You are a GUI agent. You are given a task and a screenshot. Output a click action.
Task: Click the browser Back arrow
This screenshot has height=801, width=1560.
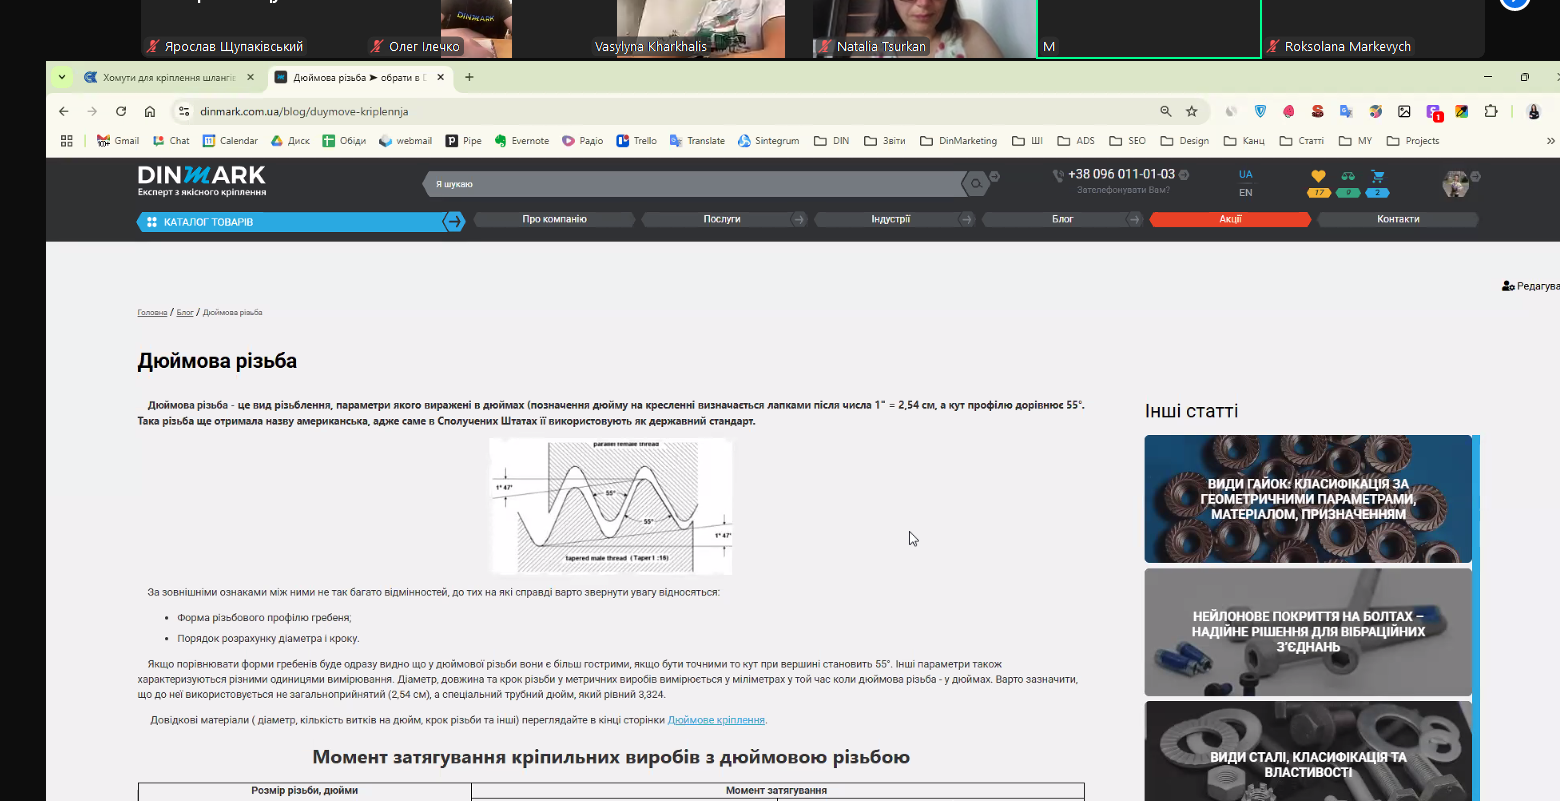click(64, 111)
